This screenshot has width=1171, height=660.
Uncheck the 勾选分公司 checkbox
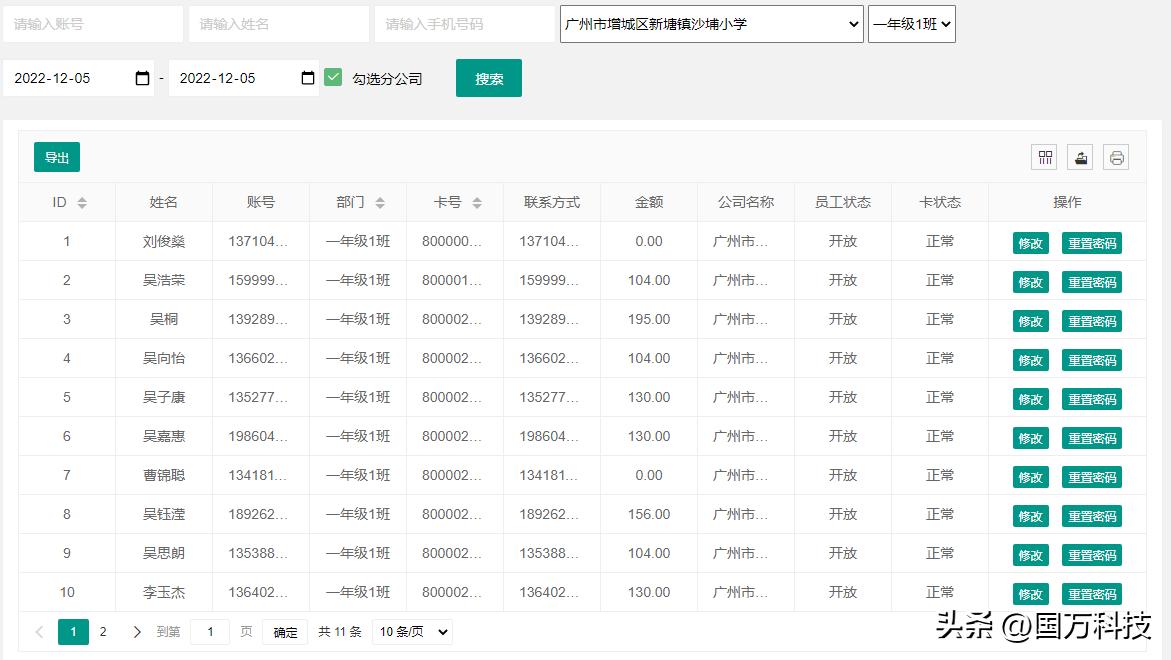point(333,77)
